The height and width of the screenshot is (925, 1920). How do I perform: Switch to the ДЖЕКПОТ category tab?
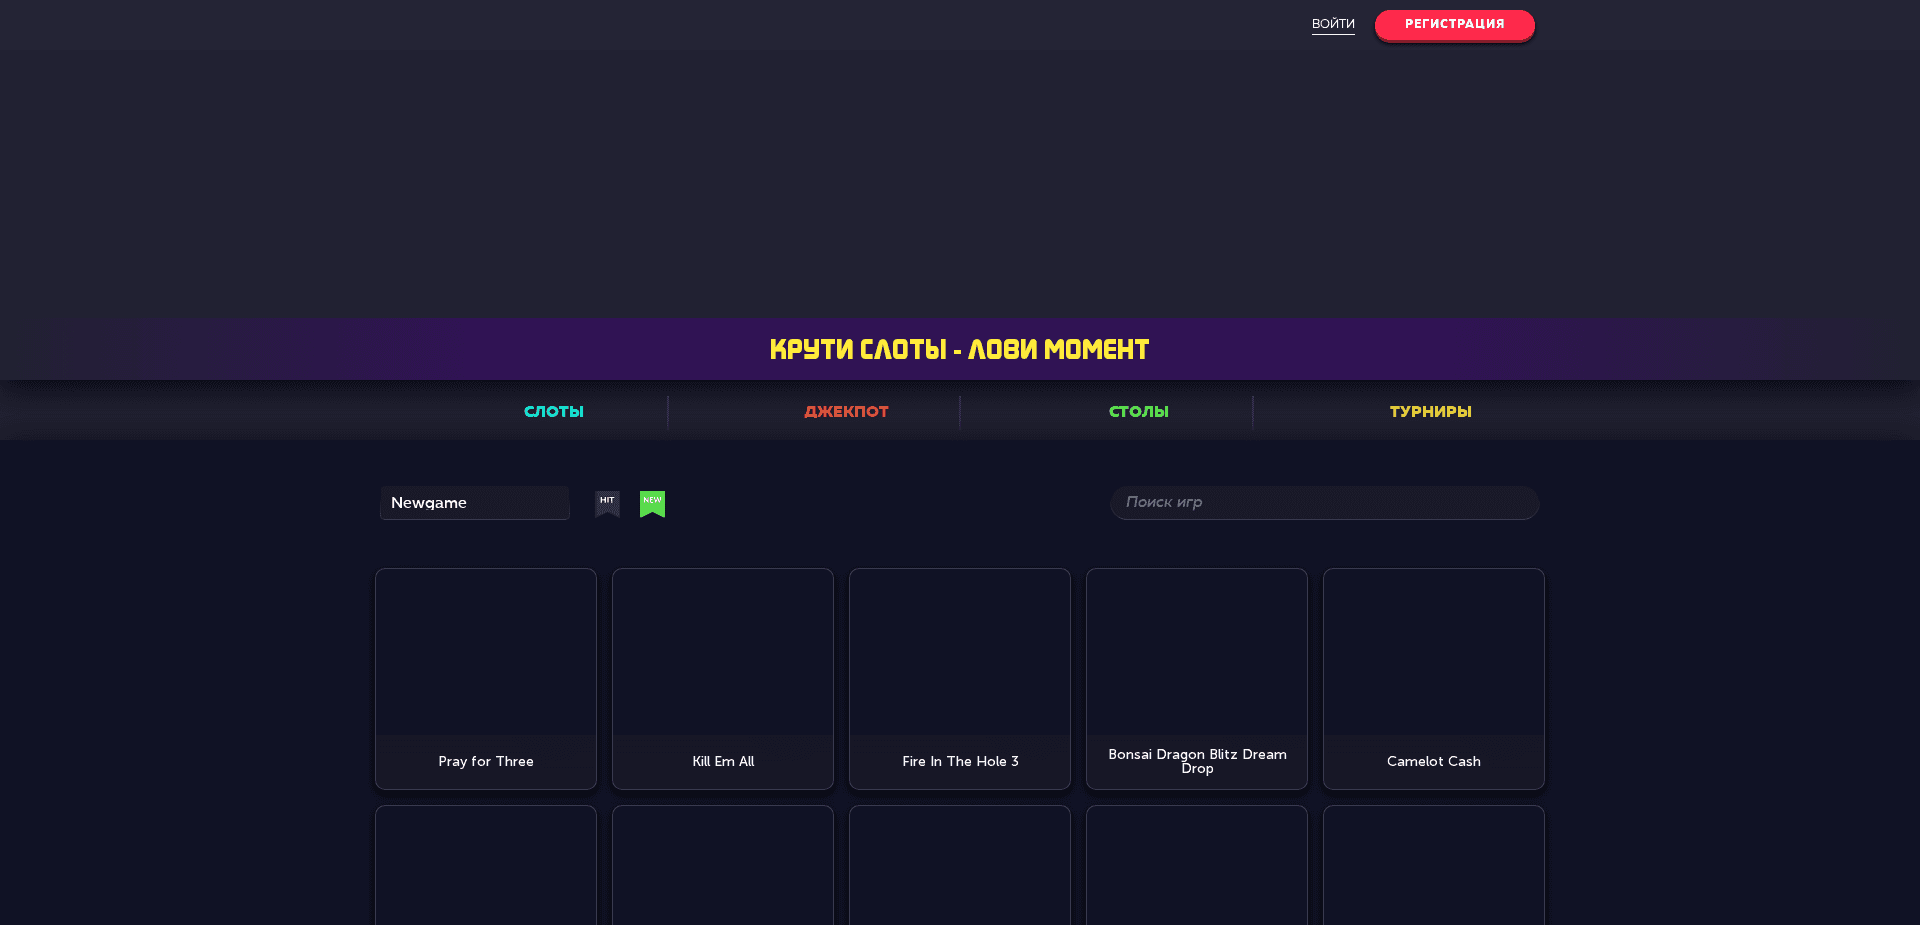point(846,411)
